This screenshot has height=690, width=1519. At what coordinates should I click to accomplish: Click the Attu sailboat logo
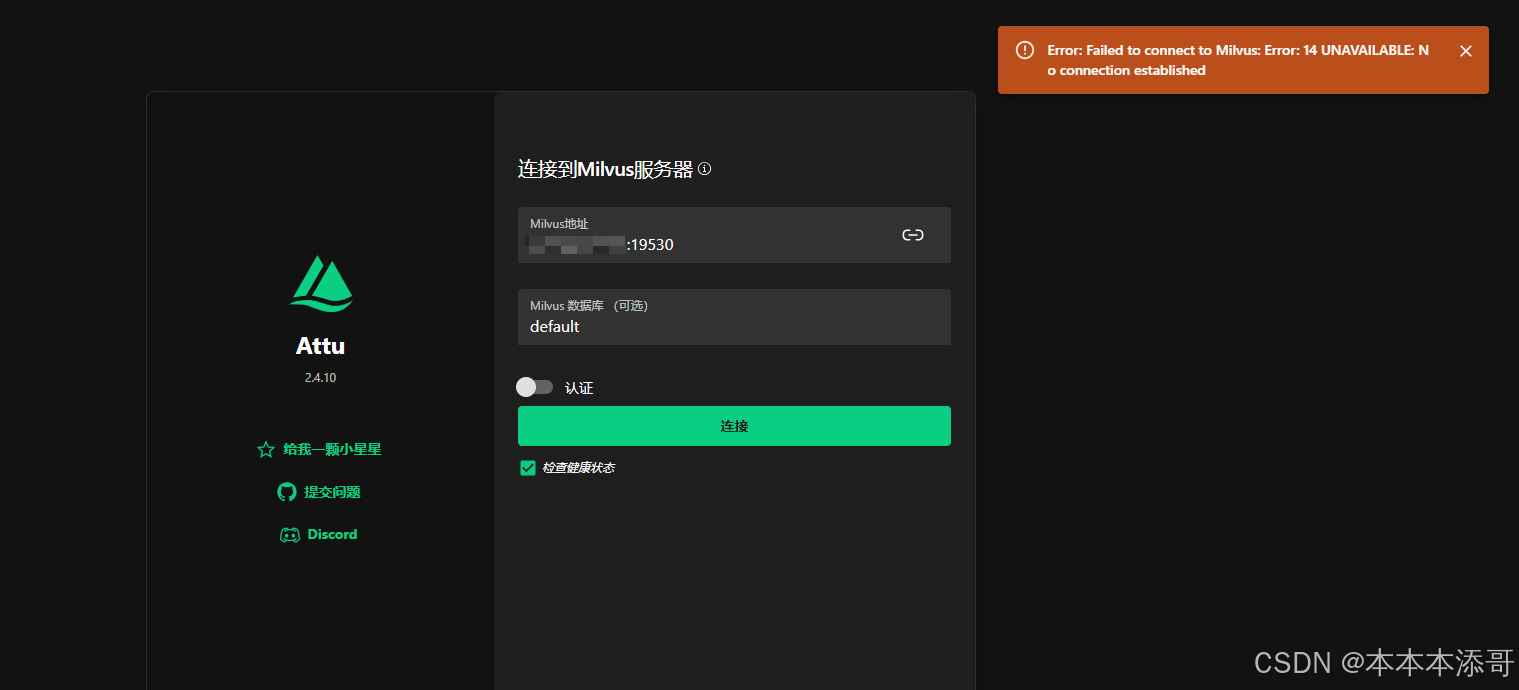click(x=321, y=284)
